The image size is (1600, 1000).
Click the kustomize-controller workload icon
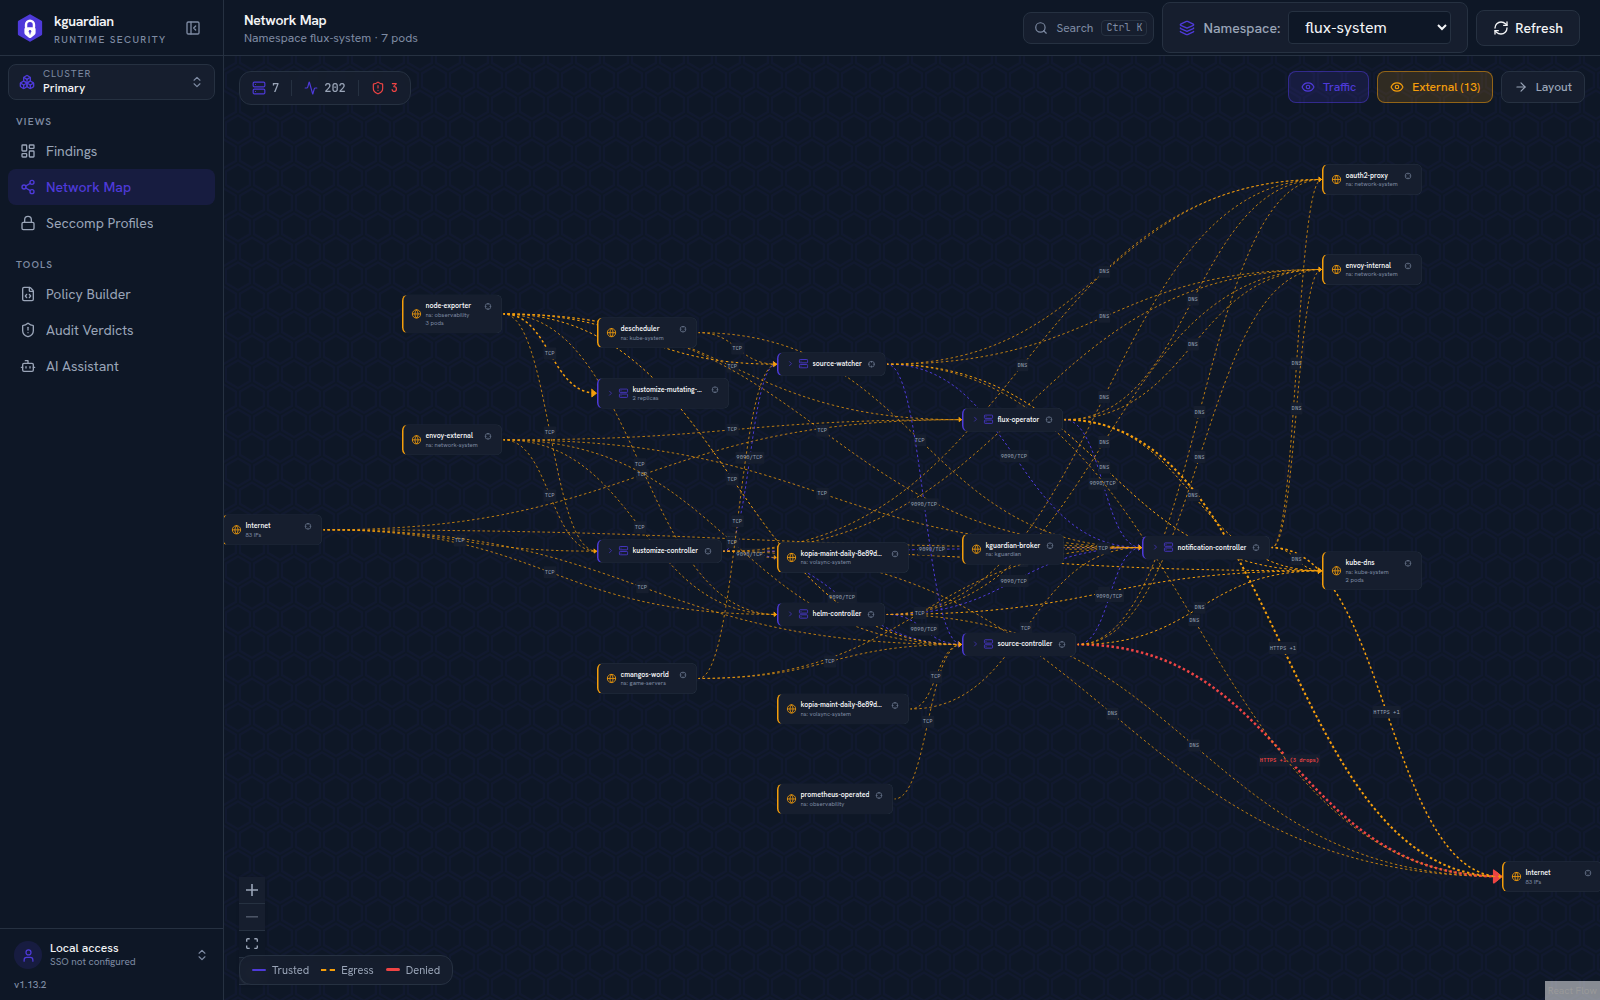(623, 551)
